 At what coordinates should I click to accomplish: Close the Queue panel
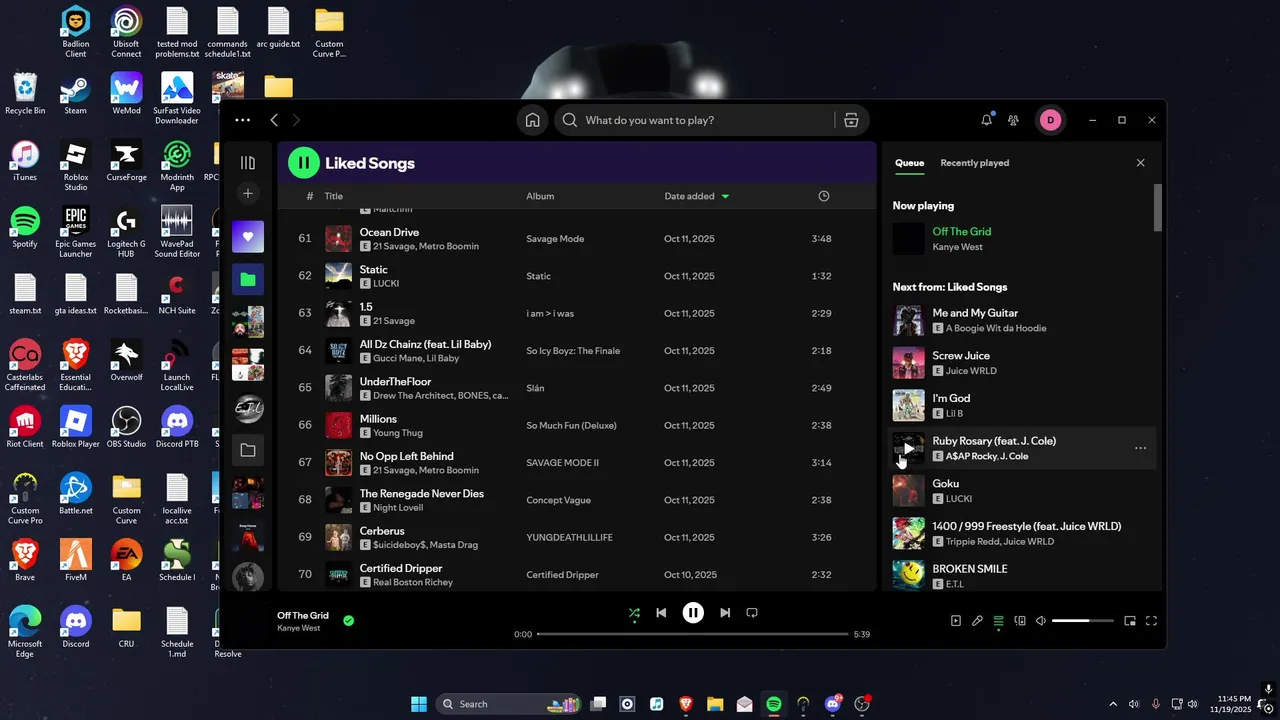(x=1140, y=163)
